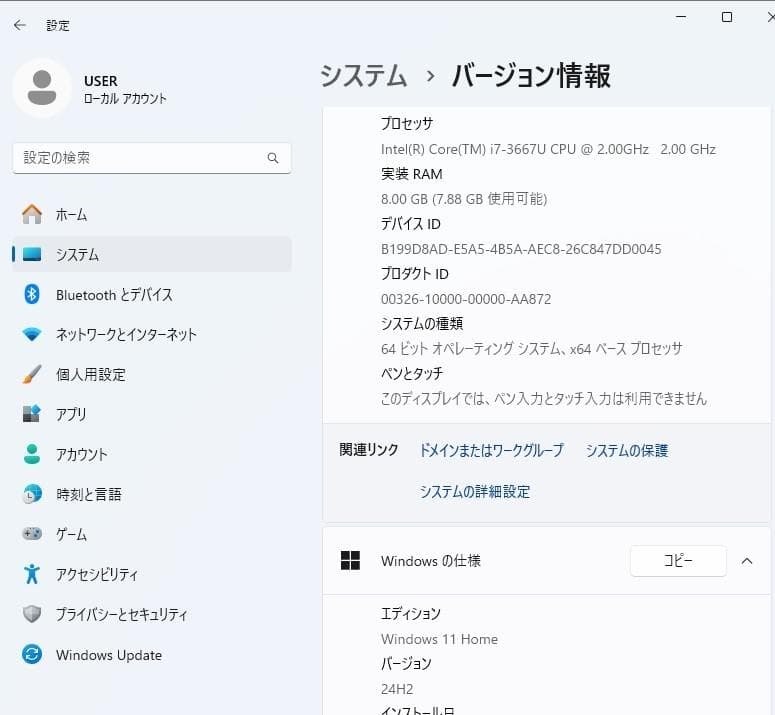Click the Windows logo icon beside Windows の仕様
This screenshot has width=775, height=715.
(x=350, y=561)
